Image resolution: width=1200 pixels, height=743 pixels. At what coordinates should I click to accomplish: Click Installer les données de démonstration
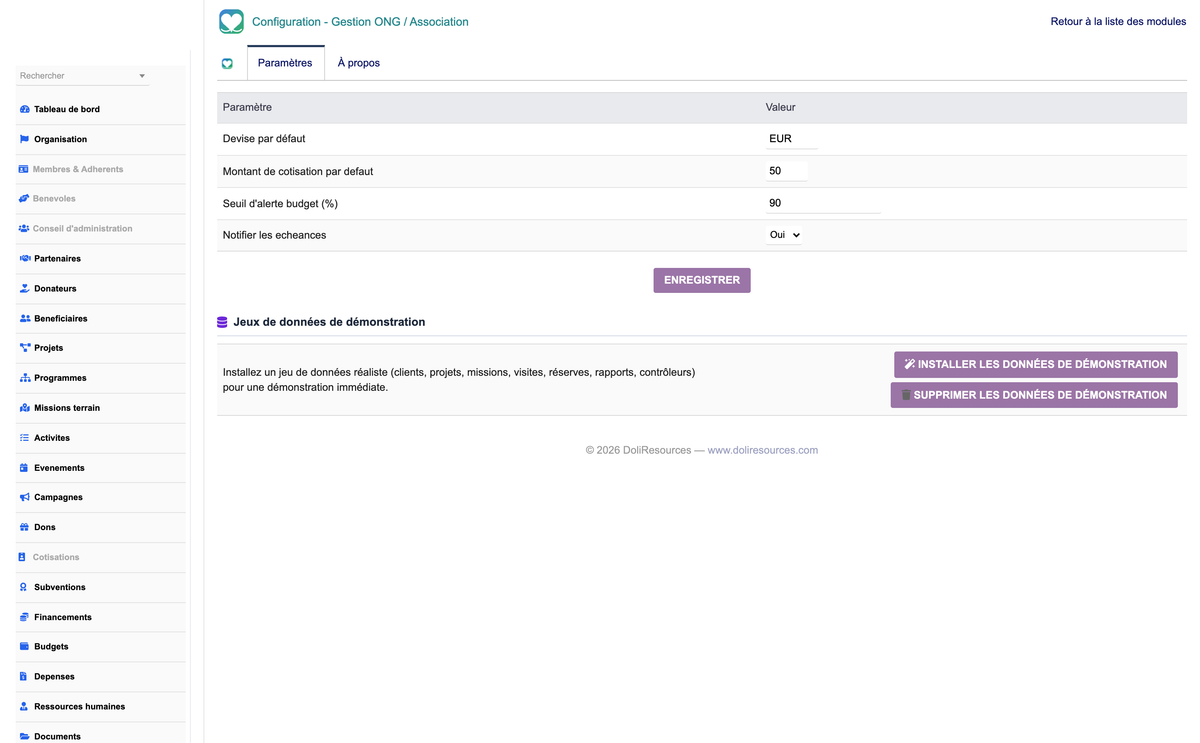1035,364
